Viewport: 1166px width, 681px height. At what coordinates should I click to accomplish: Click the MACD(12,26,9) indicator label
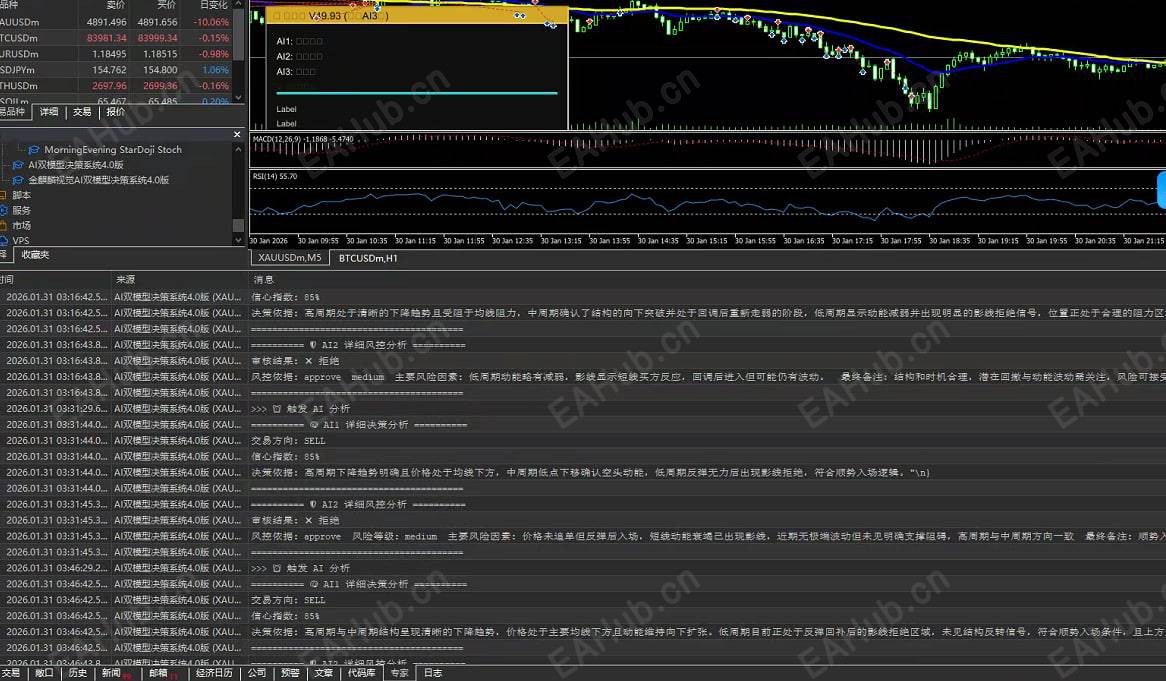point(303,139)
